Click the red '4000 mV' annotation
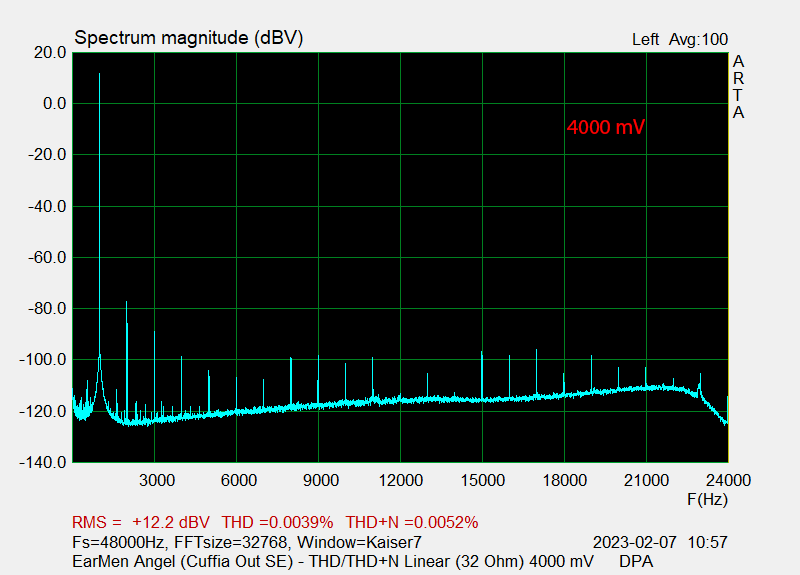The height and width of the screenshot is (575, 800). (606, 128)
